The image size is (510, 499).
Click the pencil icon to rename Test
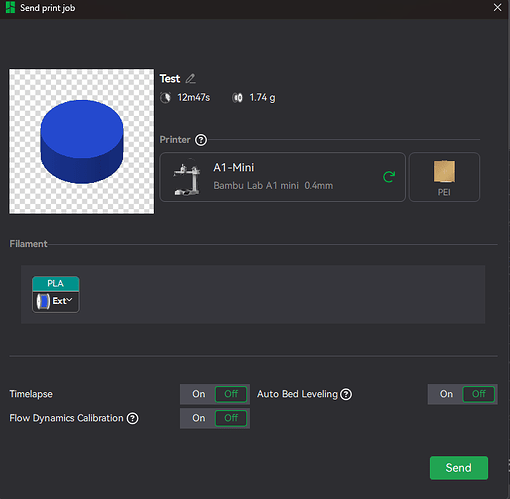click(190, 79)
